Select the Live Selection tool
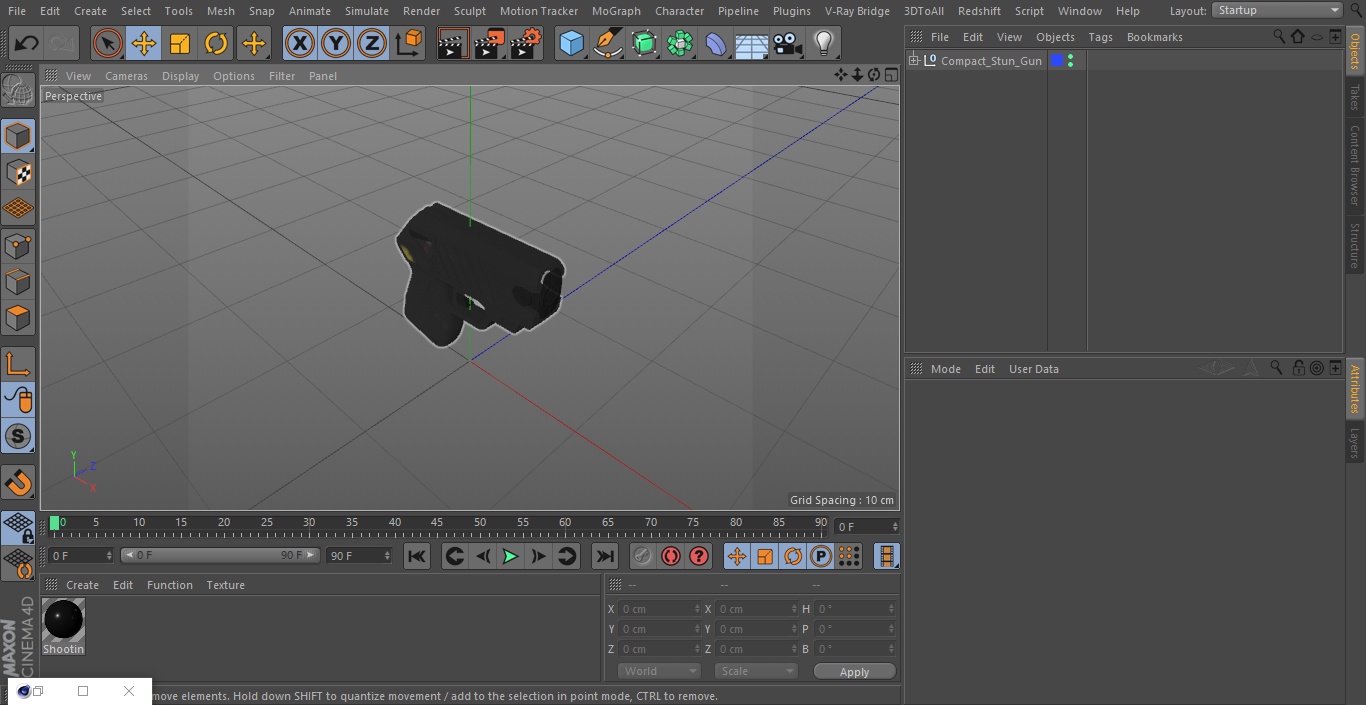This screenshot has height=705, width=1366. (108, 44)
